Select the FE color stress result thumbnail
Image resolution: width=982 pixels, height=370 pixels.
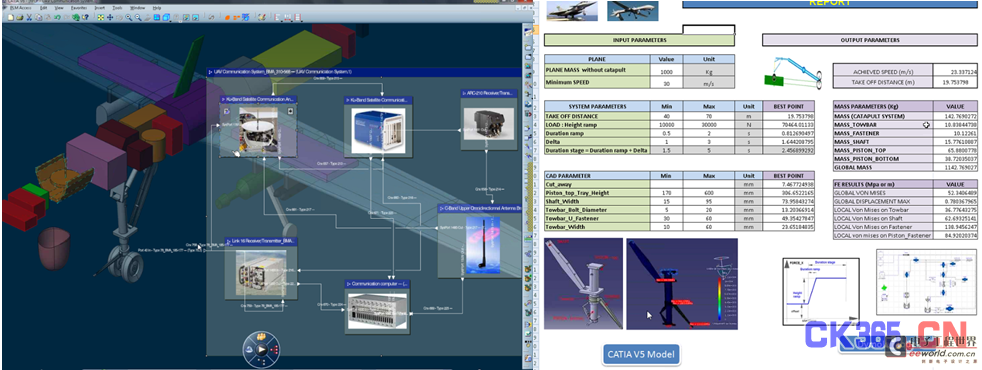681,284
